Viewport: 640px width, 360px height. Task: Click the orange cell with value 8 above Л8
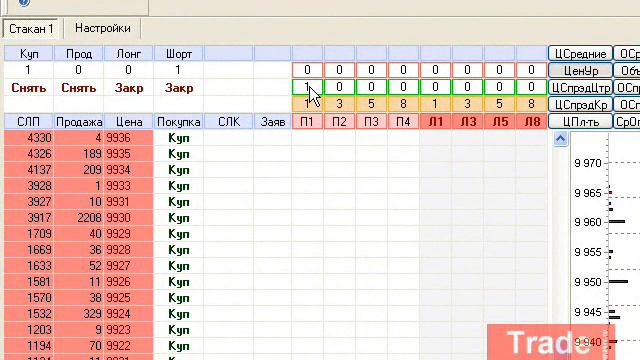tap(531, 104)
